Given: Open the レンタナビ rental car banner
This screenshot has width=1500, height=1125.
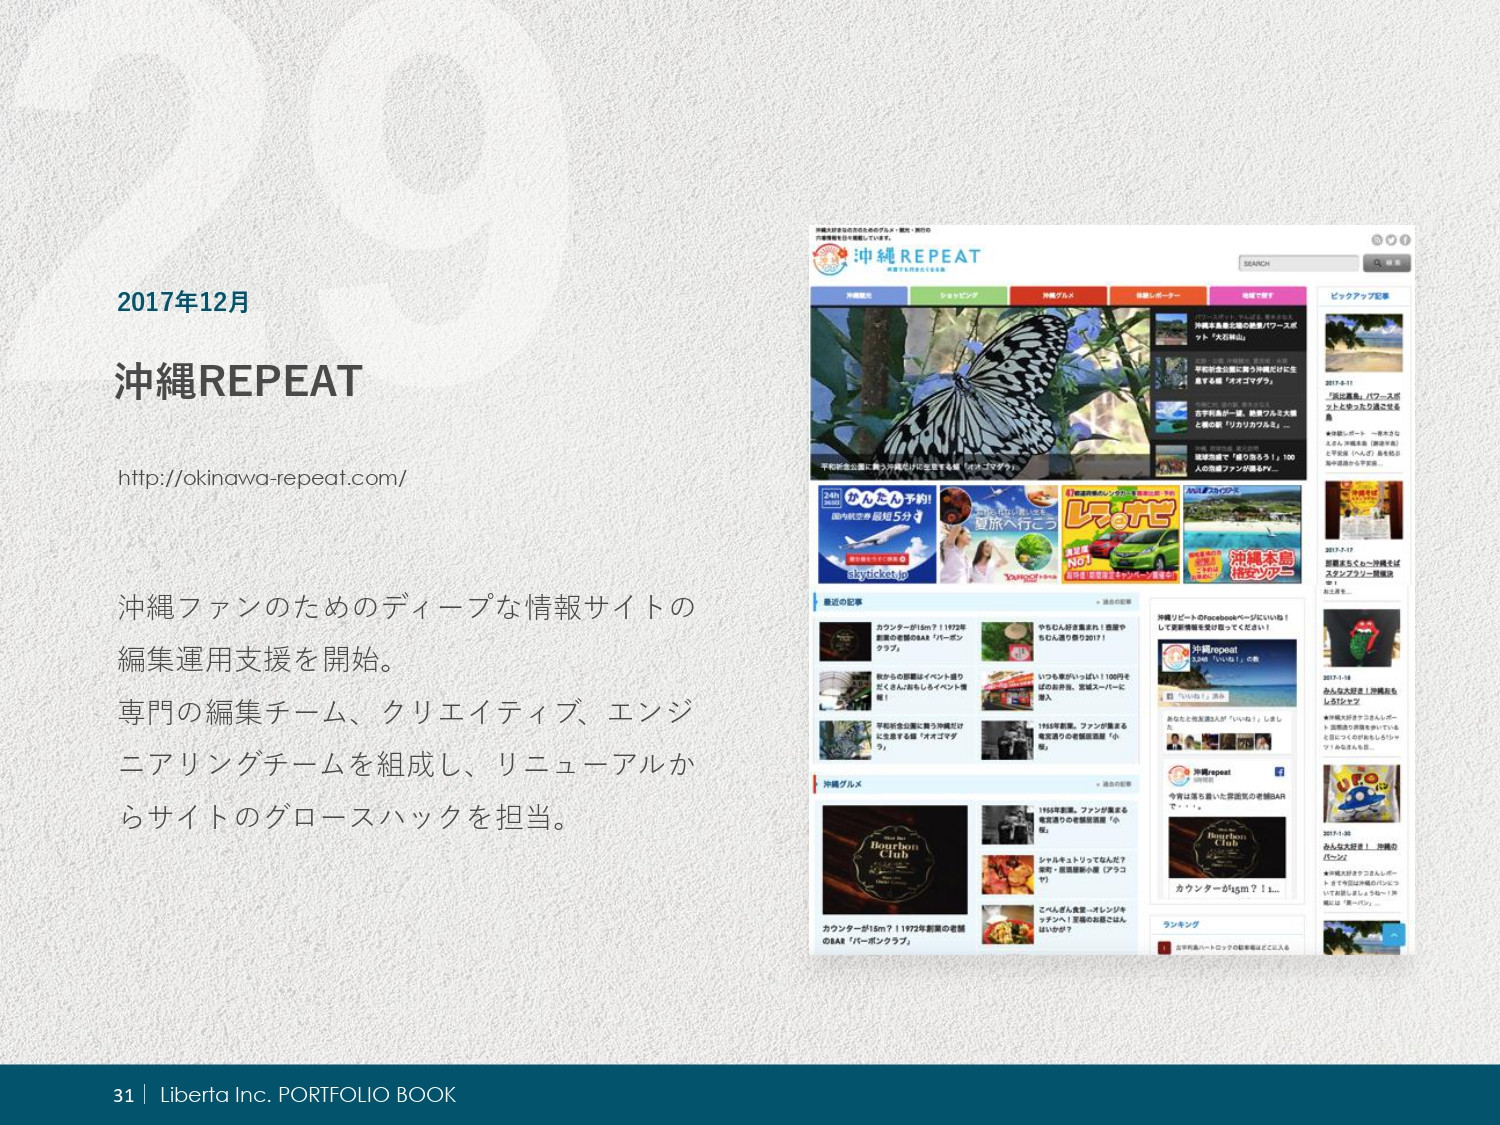Looking at the screenshot, I should [x=1120, y=534].
